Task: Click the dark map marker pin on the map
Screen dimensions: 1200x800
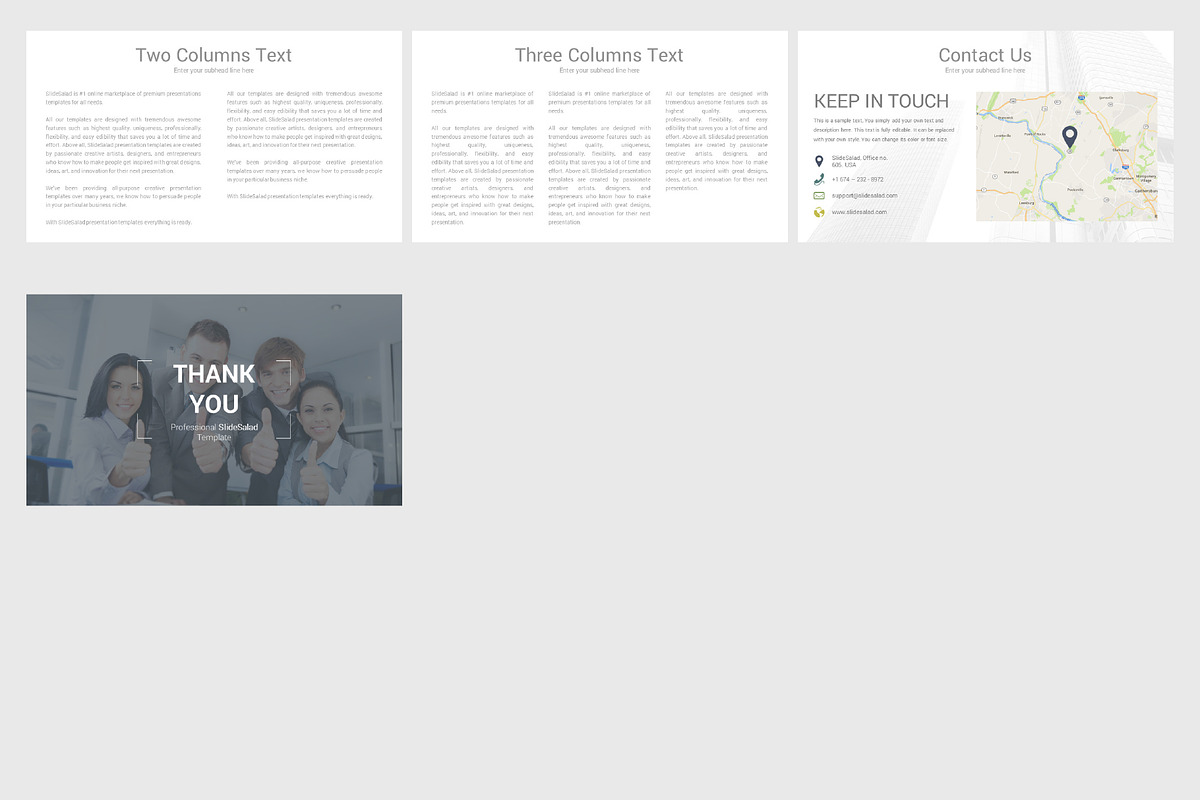Action: pyautogui.click(x=1069, y=138)
